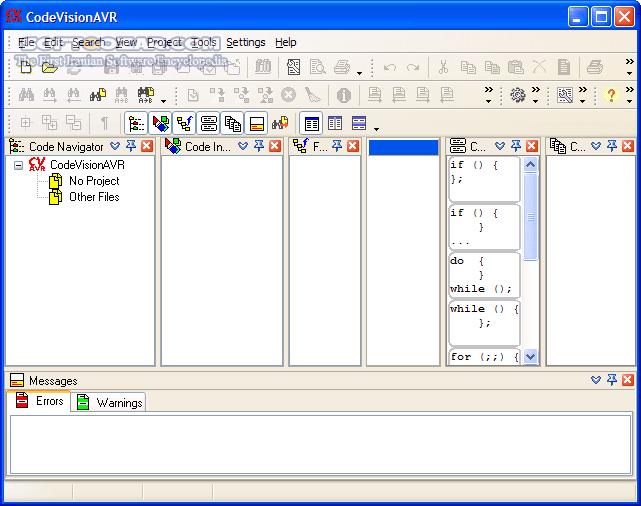
Task: Toggle the Code Information panel toolbar icon
Action: click(x=160, y=123)
